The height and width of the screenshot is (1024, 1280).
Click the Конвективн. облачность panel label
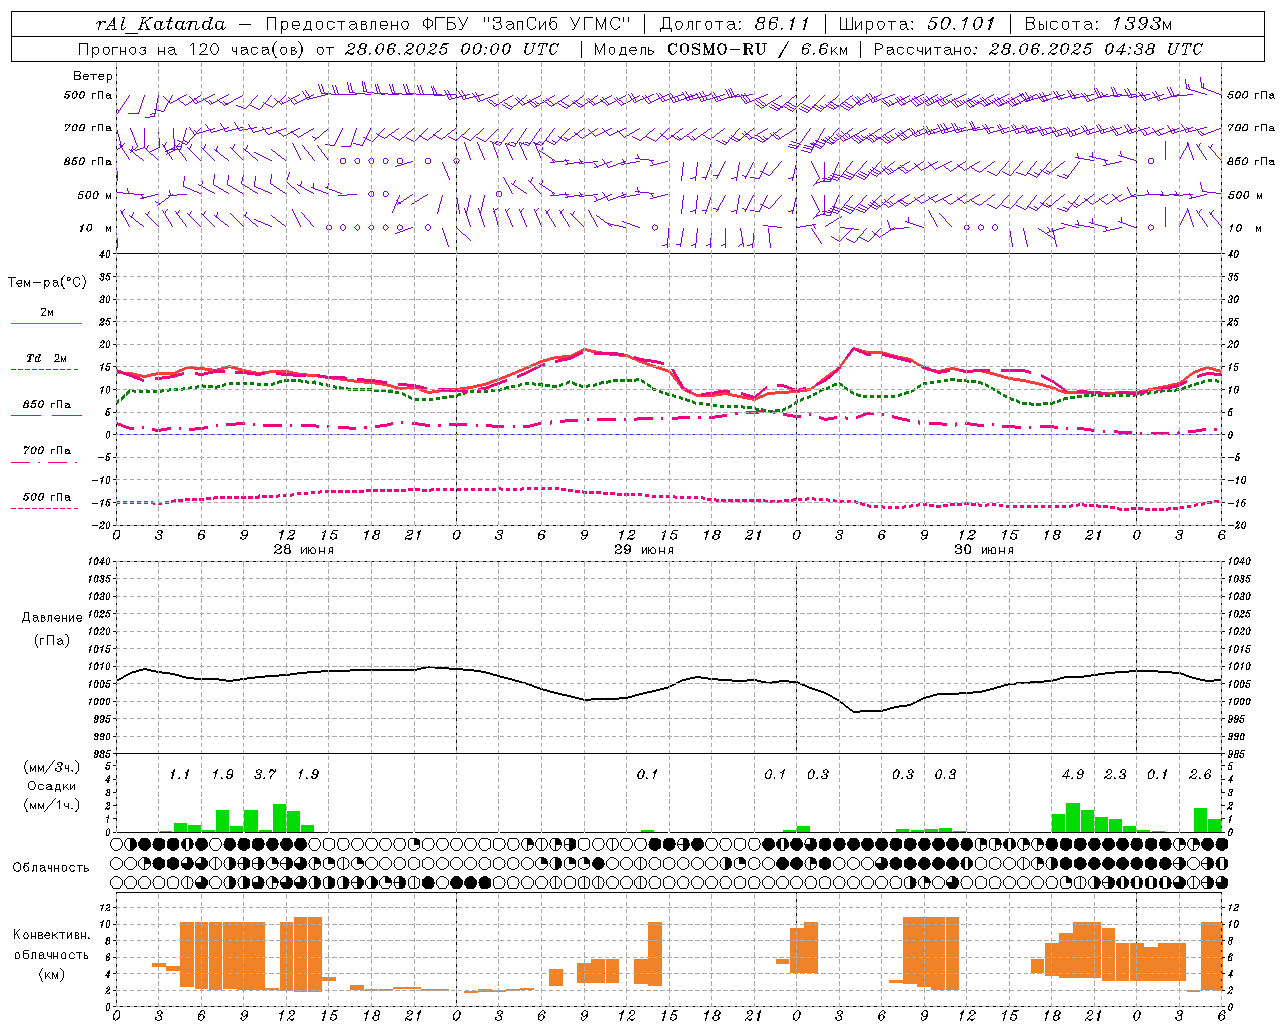[51, 945]
